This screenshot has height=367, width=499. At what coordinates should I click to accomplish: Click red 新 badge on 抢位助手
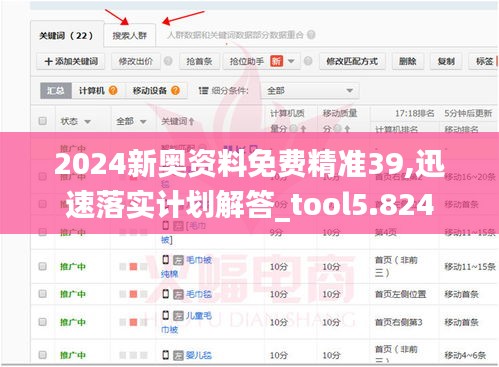coord(276,61)
